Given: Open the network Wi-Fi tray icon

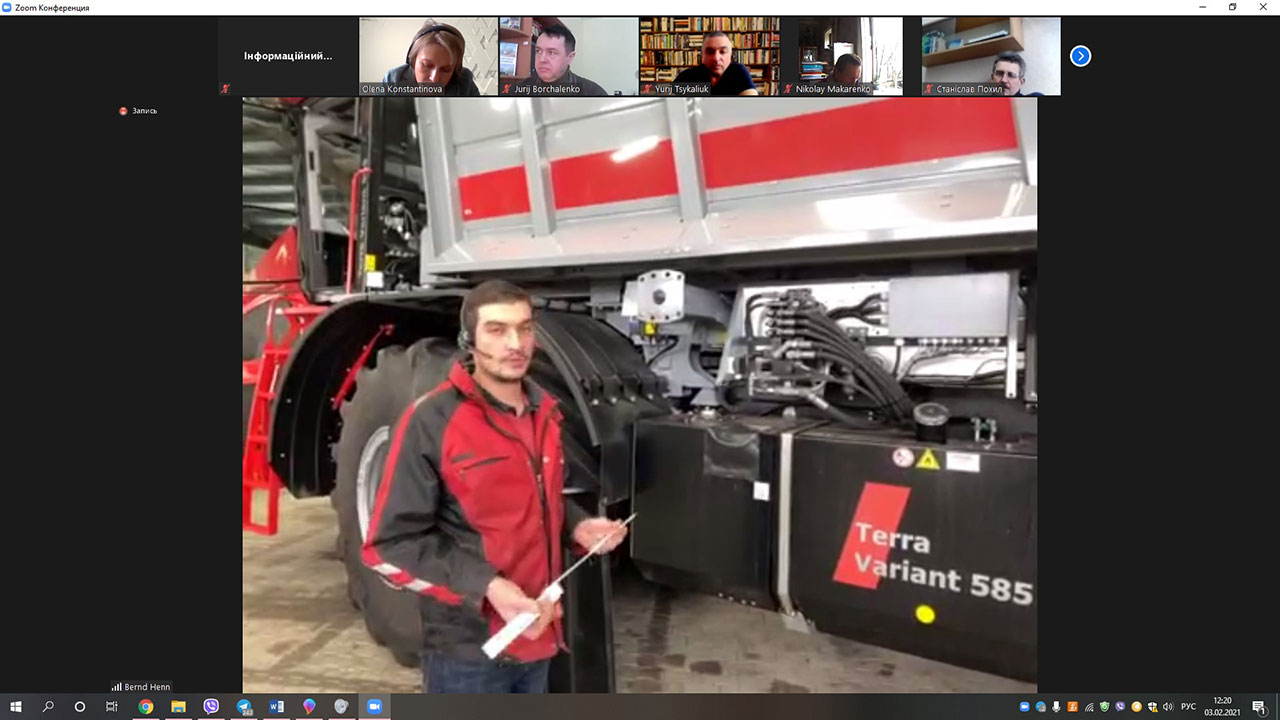Looking at the screenshot, I should click(1088, 707).
